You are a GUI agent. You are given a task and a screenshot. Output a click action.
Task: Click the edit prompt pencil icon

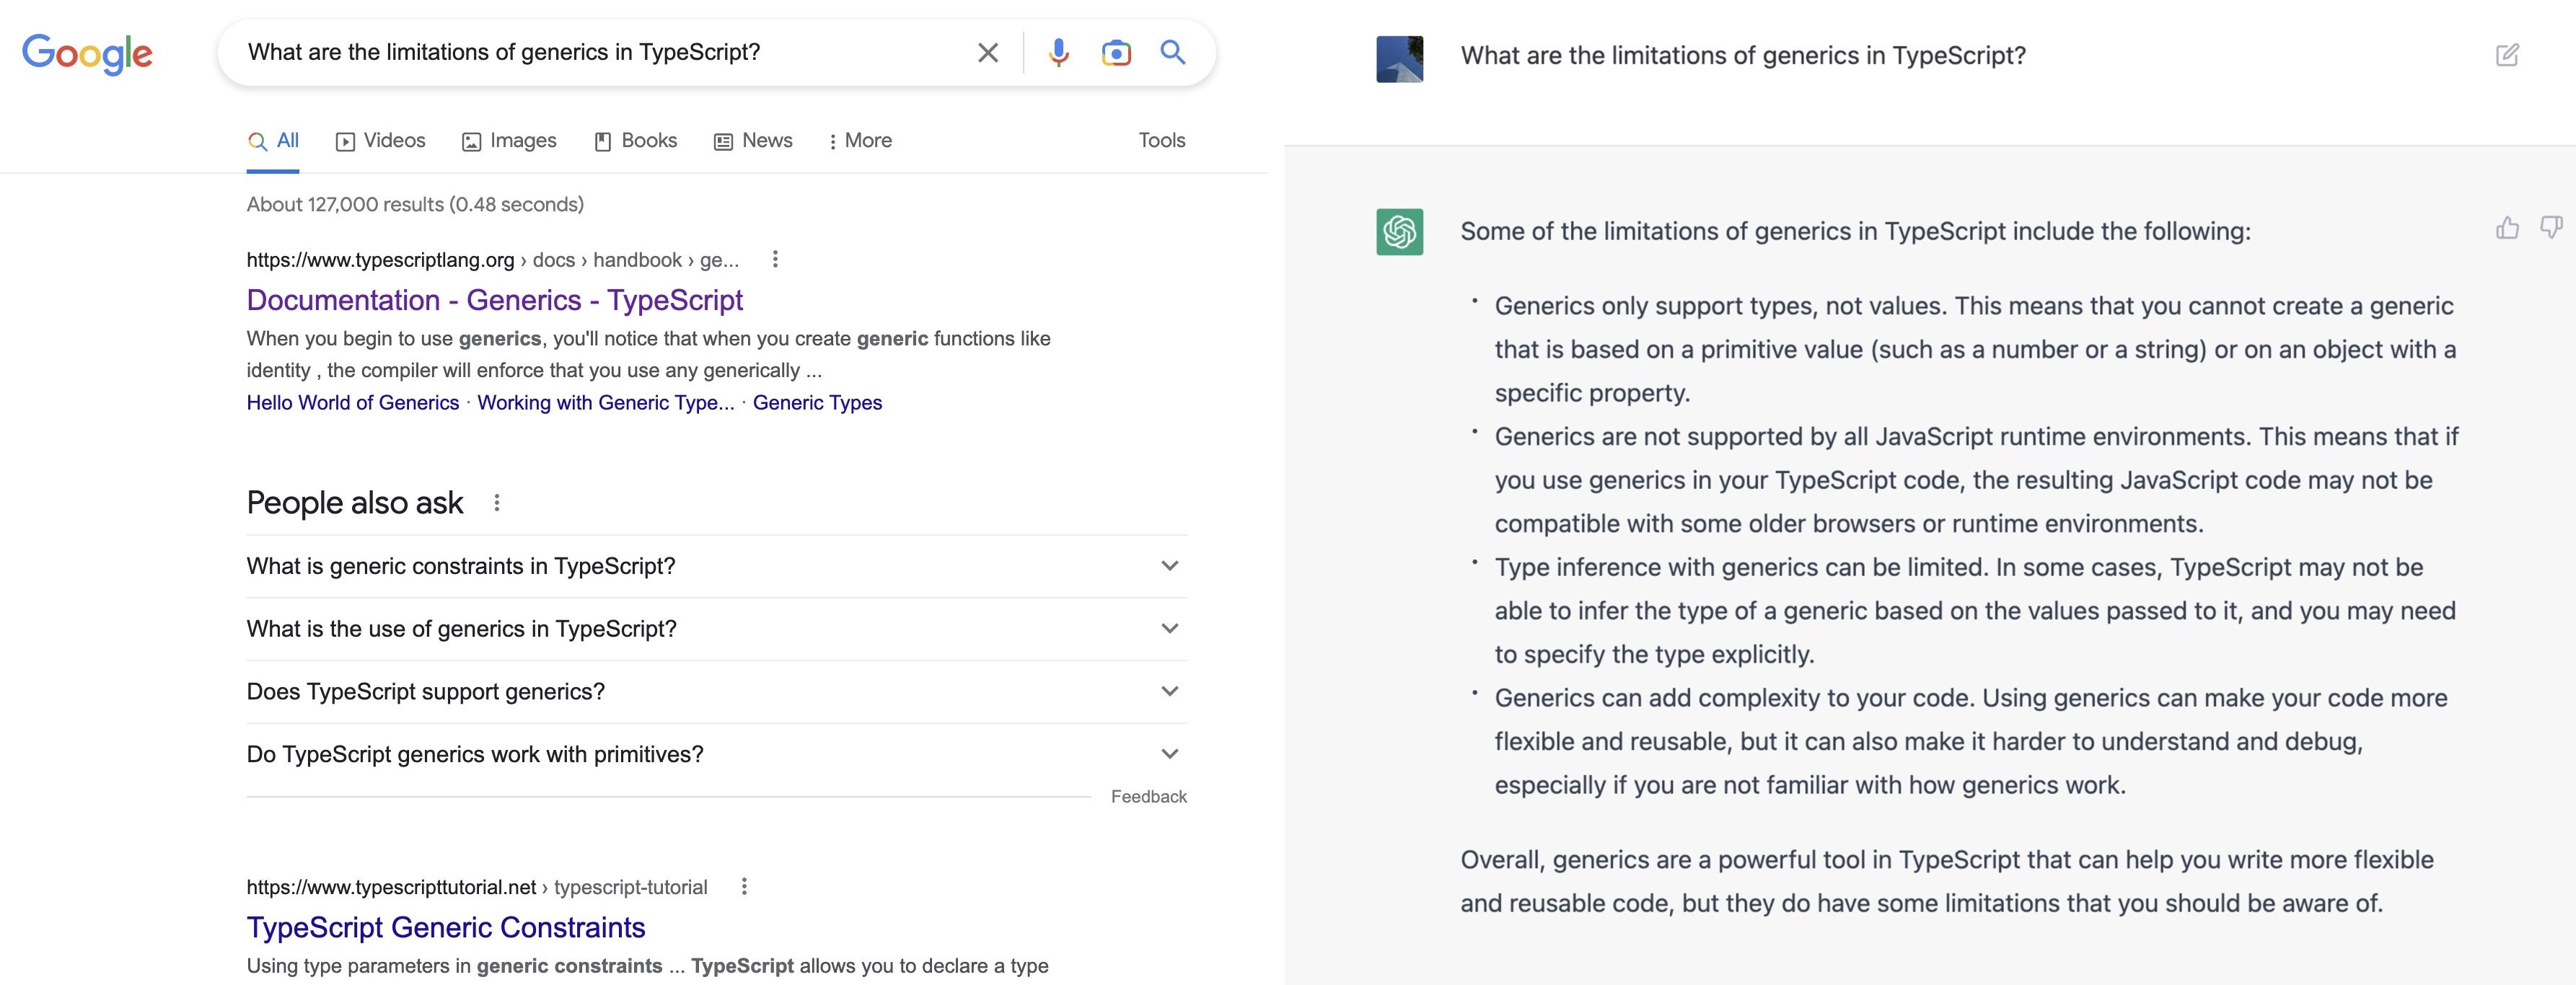coord(2507,55)
